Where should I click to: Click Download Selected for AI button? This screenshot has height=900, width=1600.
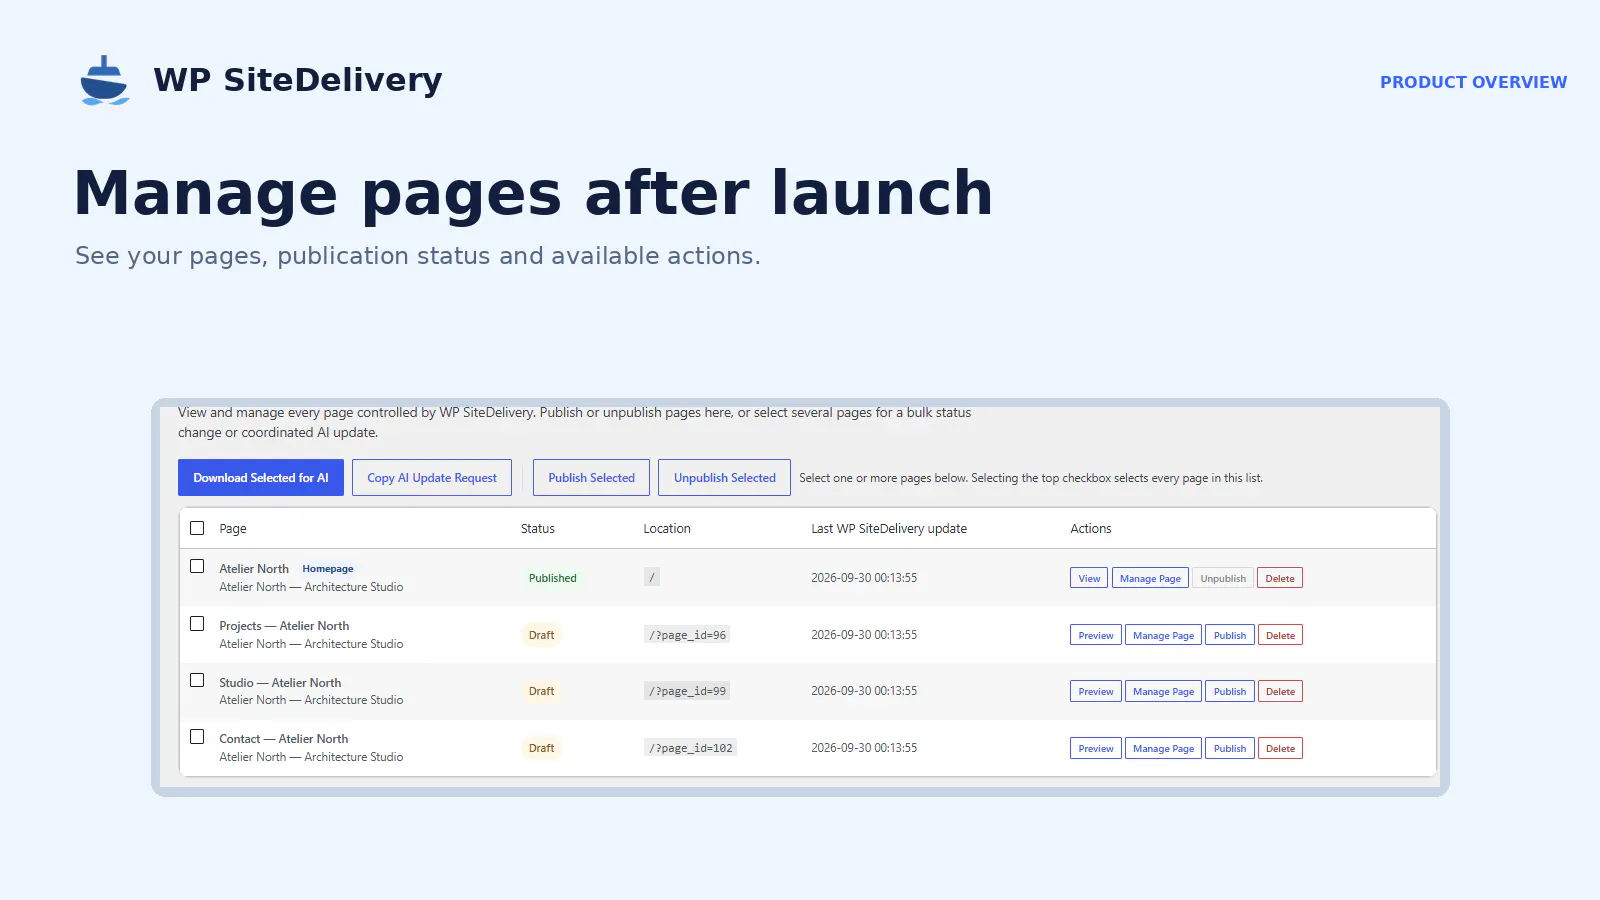point(261,478)
